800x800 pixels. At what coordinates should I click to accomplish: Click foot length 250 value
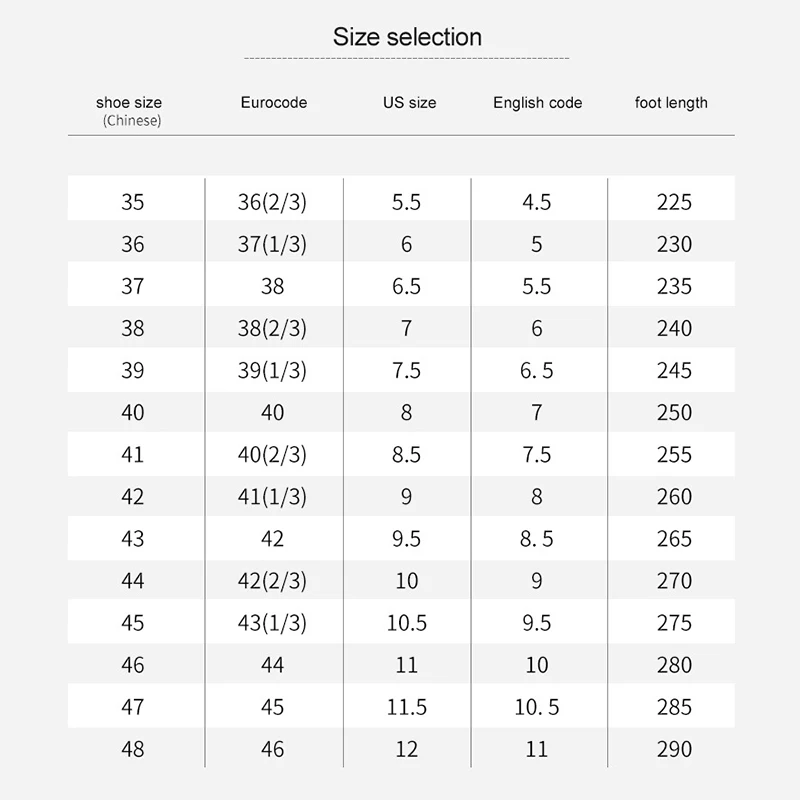click(674, 413)
